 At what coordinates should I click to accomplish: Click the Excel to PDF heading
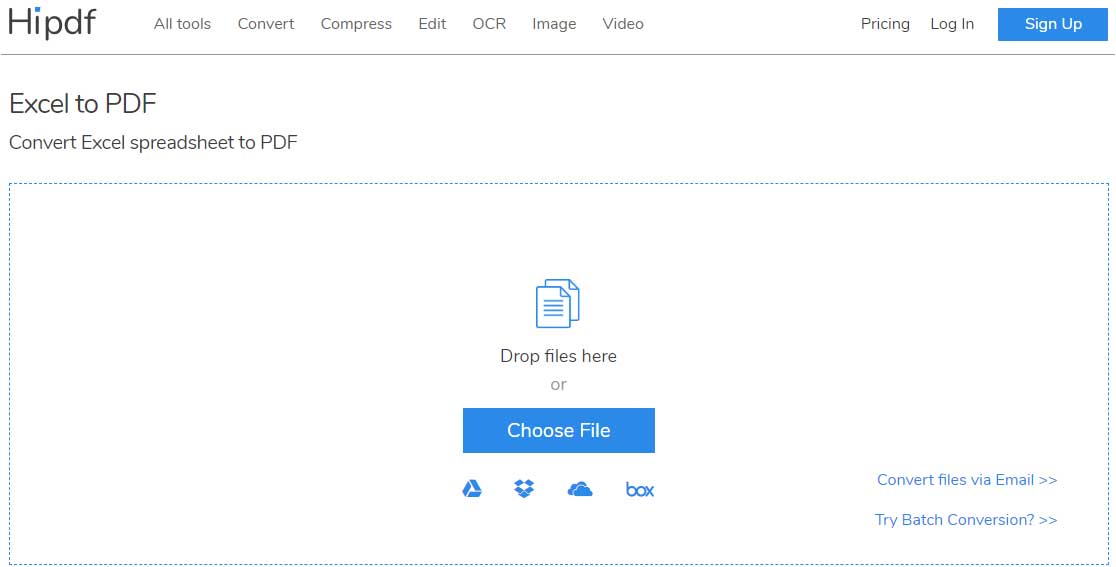pos(83,104)
